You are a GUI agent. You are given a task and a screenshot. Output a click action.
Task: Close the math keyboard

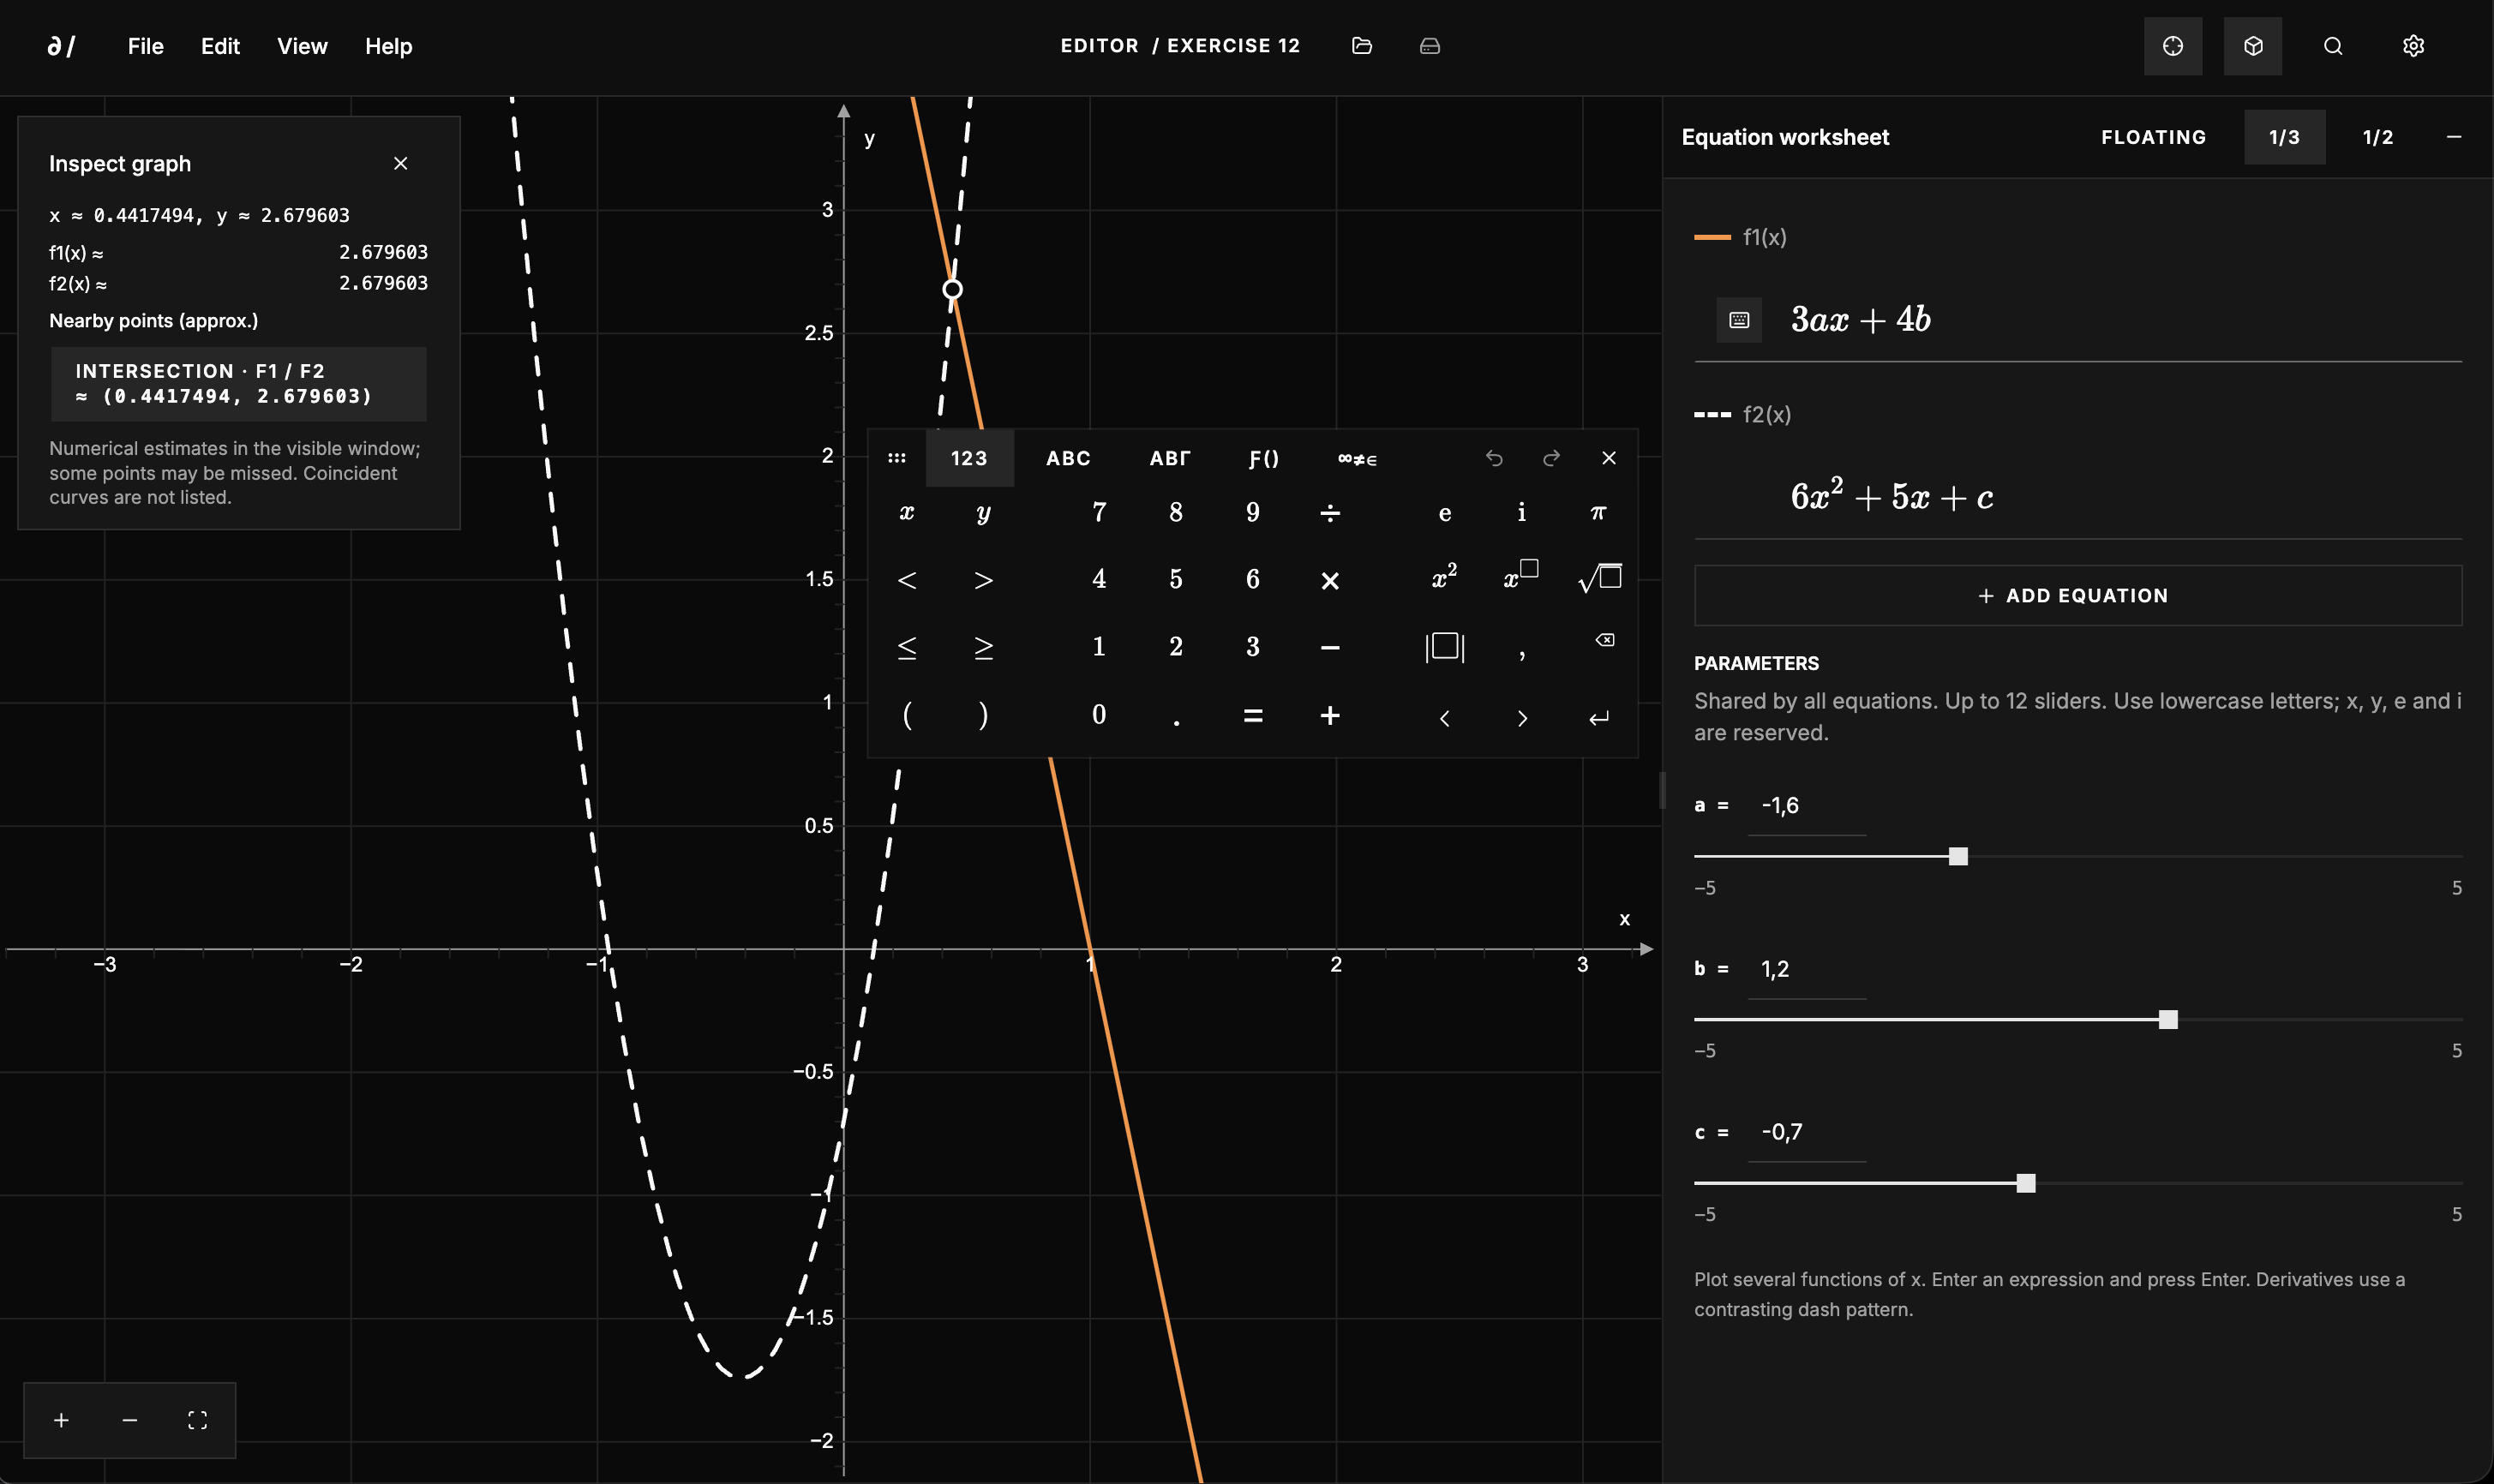[1609, 458]
